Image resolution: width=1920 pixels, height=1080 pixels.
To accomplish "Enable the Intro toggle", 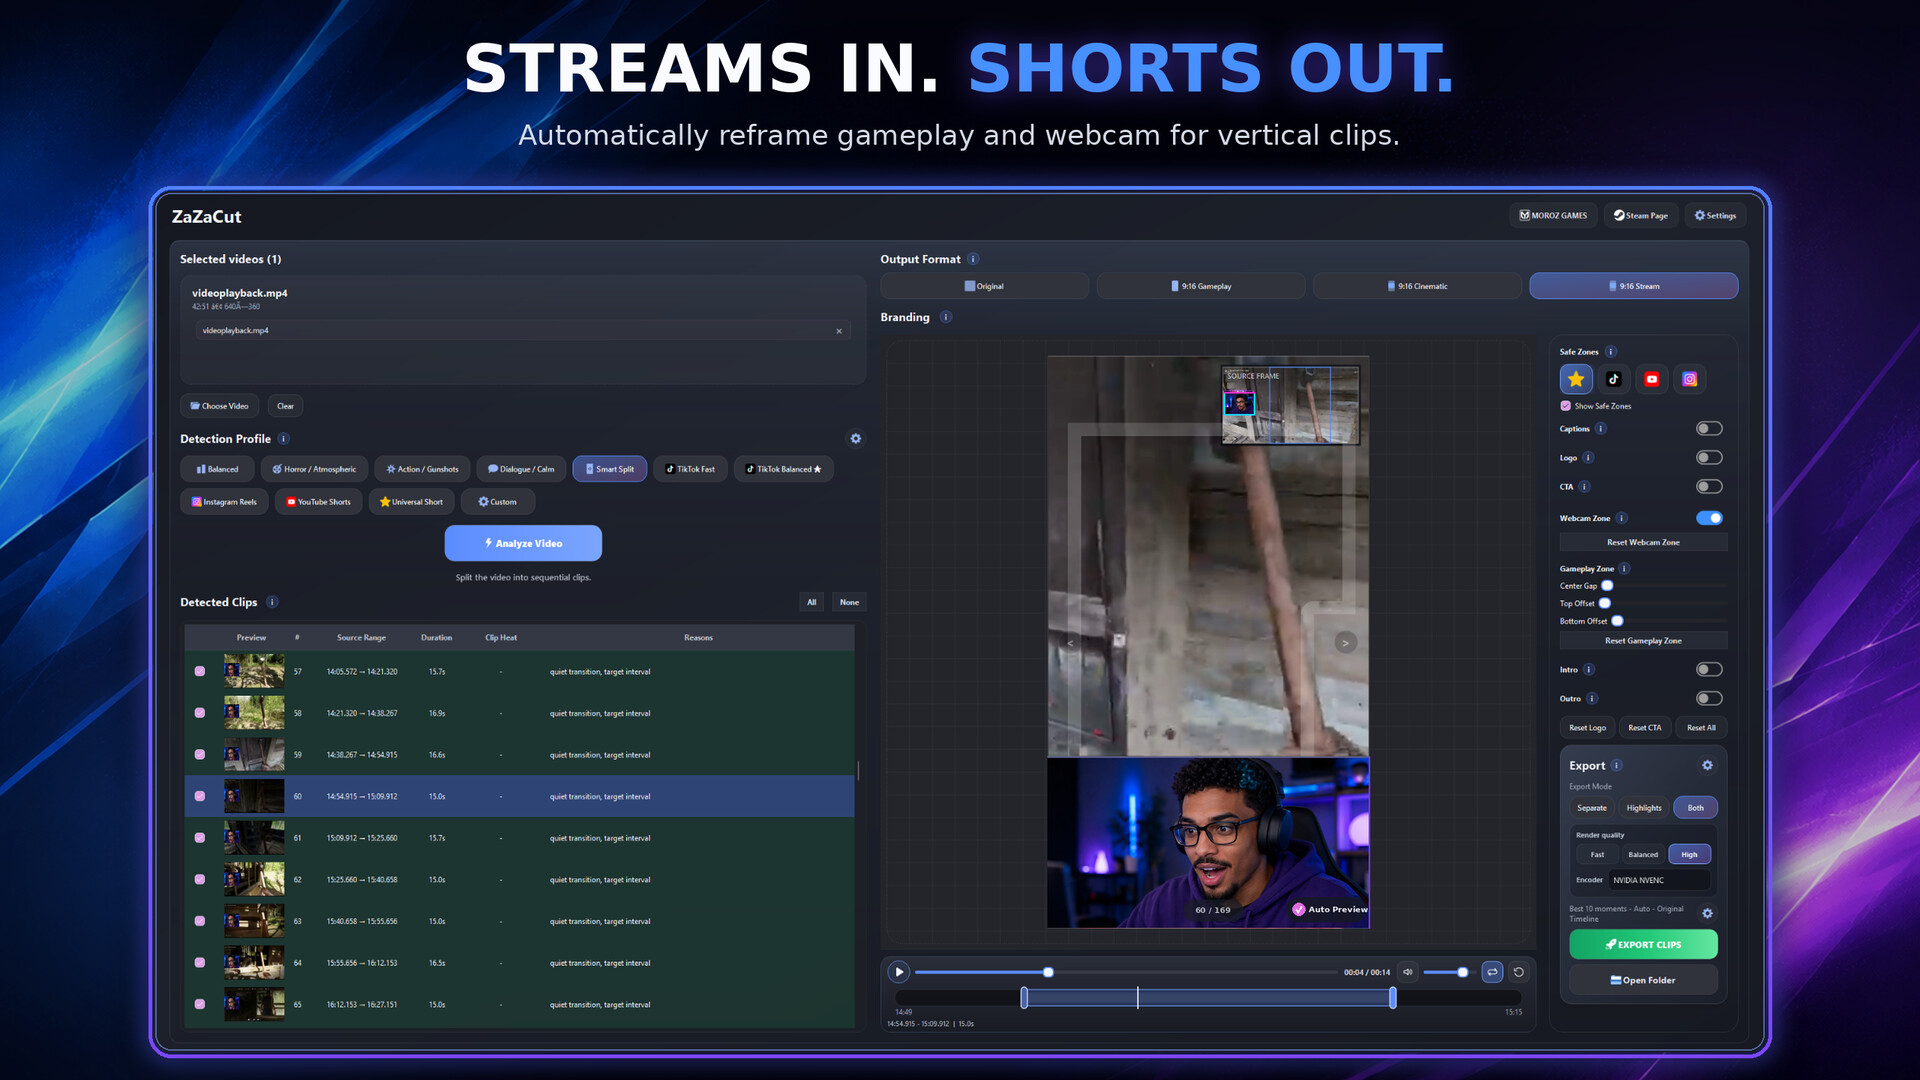I will [1709, 670].
